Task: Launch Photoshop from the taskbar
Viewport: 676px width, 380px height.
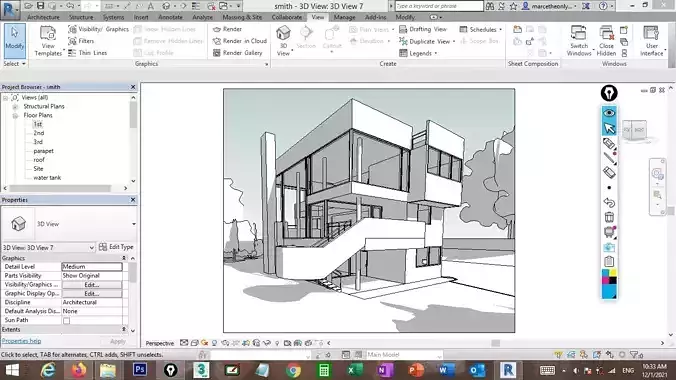Action: (140, 370)
